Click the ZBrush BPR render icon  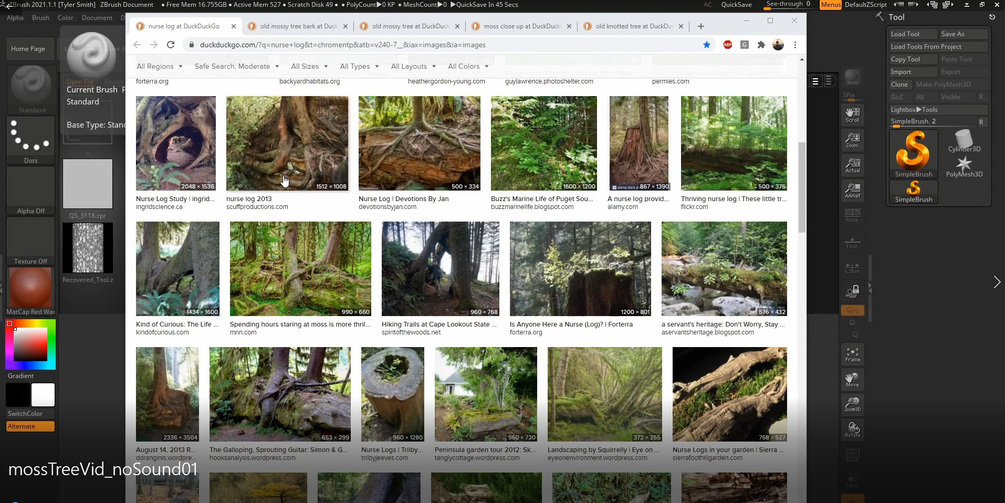[x=852, y=79]
